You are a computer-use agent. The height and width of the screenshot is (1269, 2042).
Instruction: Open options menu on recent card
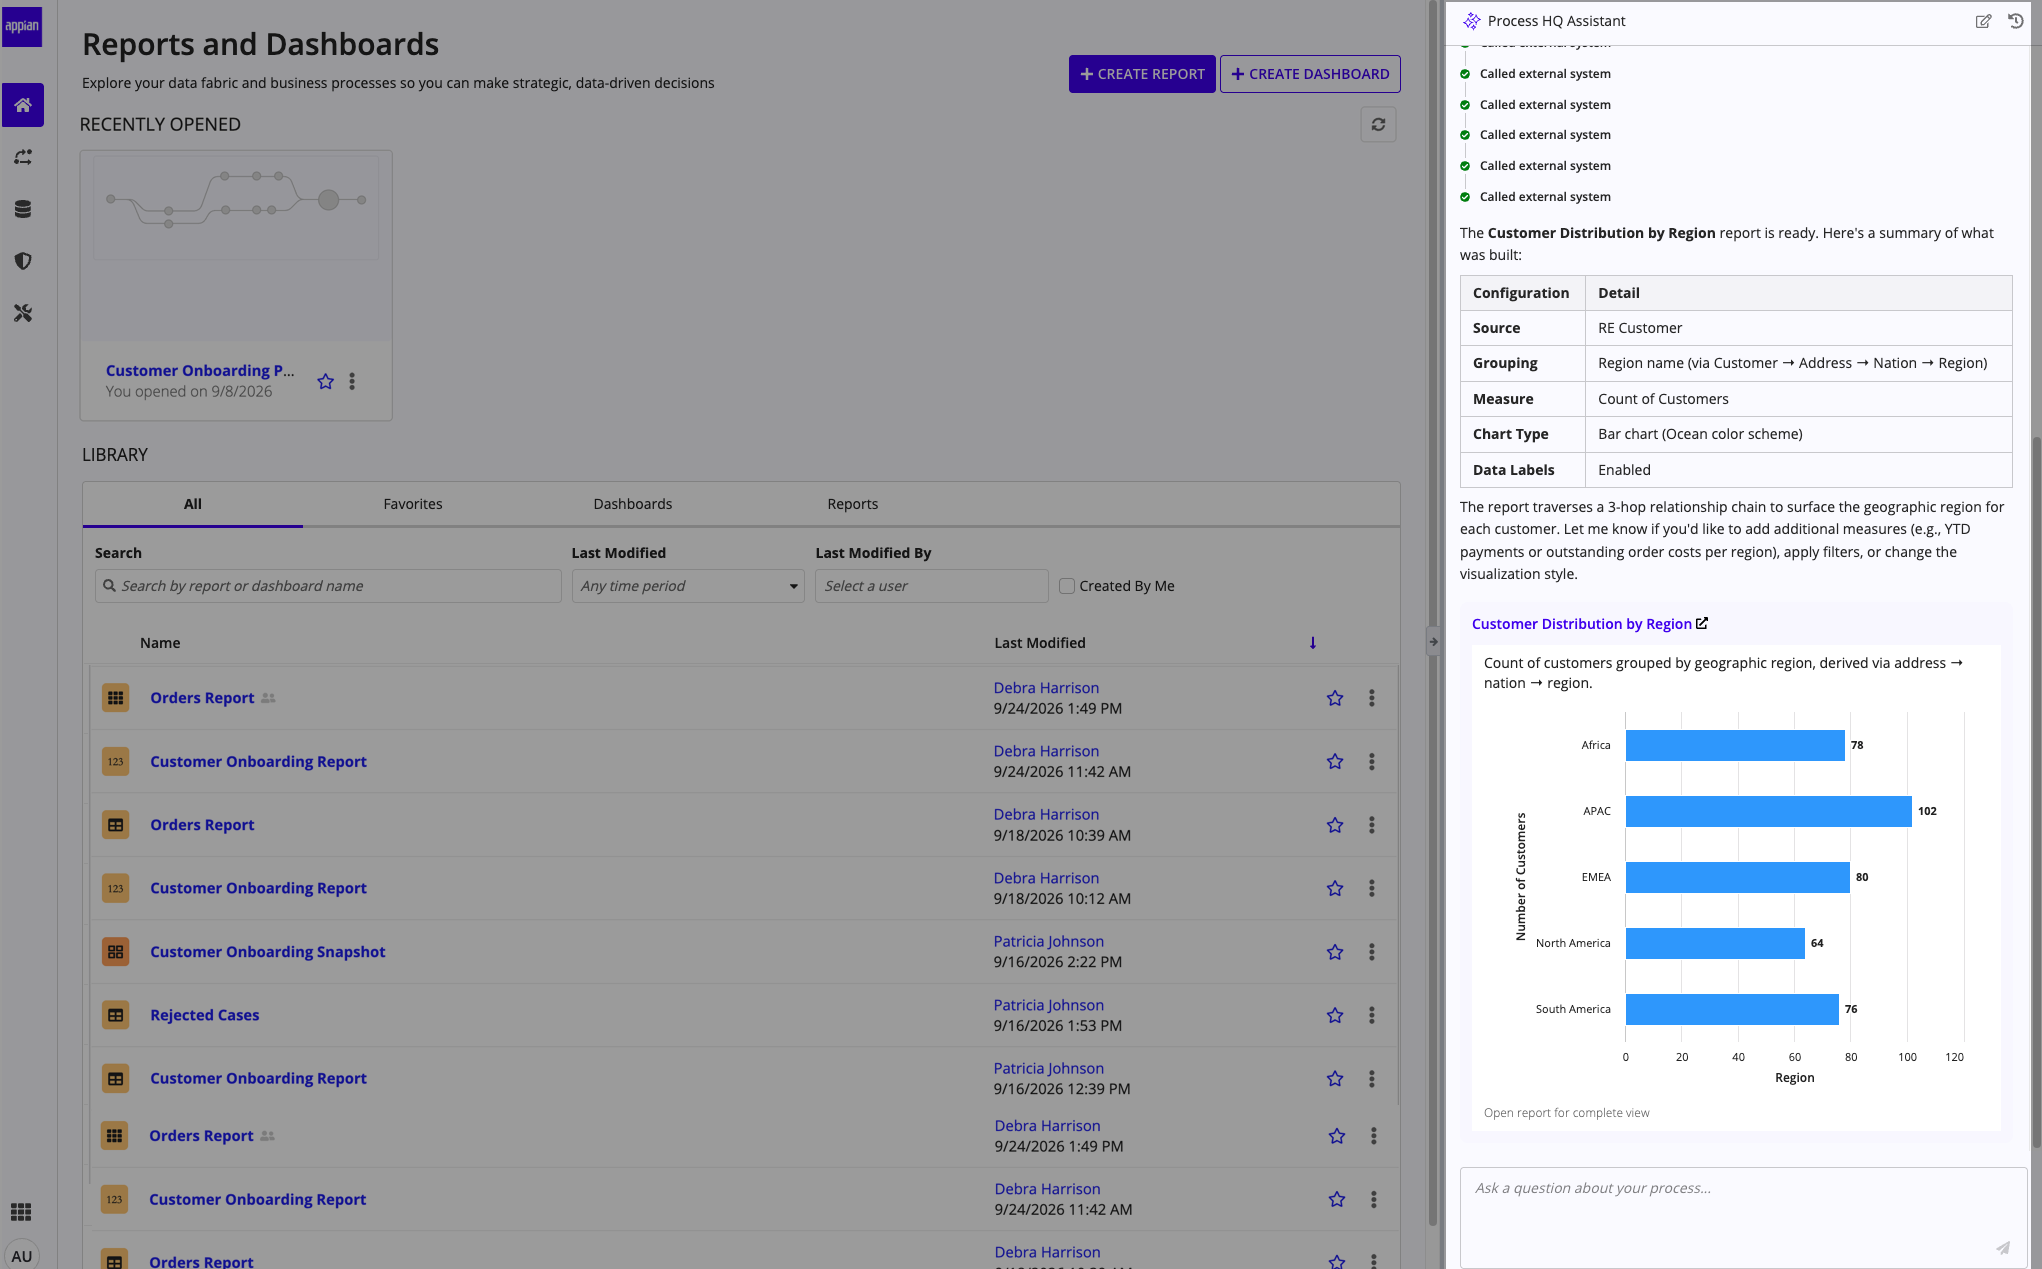coord(352,381)
